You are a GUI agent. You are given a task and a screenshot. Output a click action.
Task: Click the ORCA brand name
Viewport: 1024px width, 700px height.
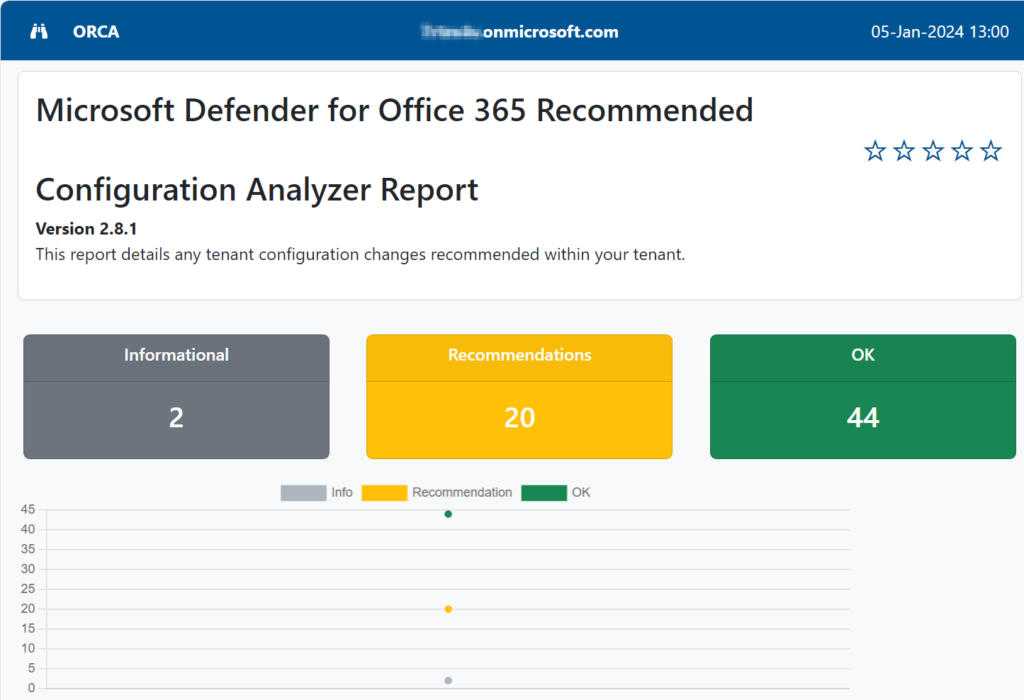pyautogui.click(x=96, y=31)
